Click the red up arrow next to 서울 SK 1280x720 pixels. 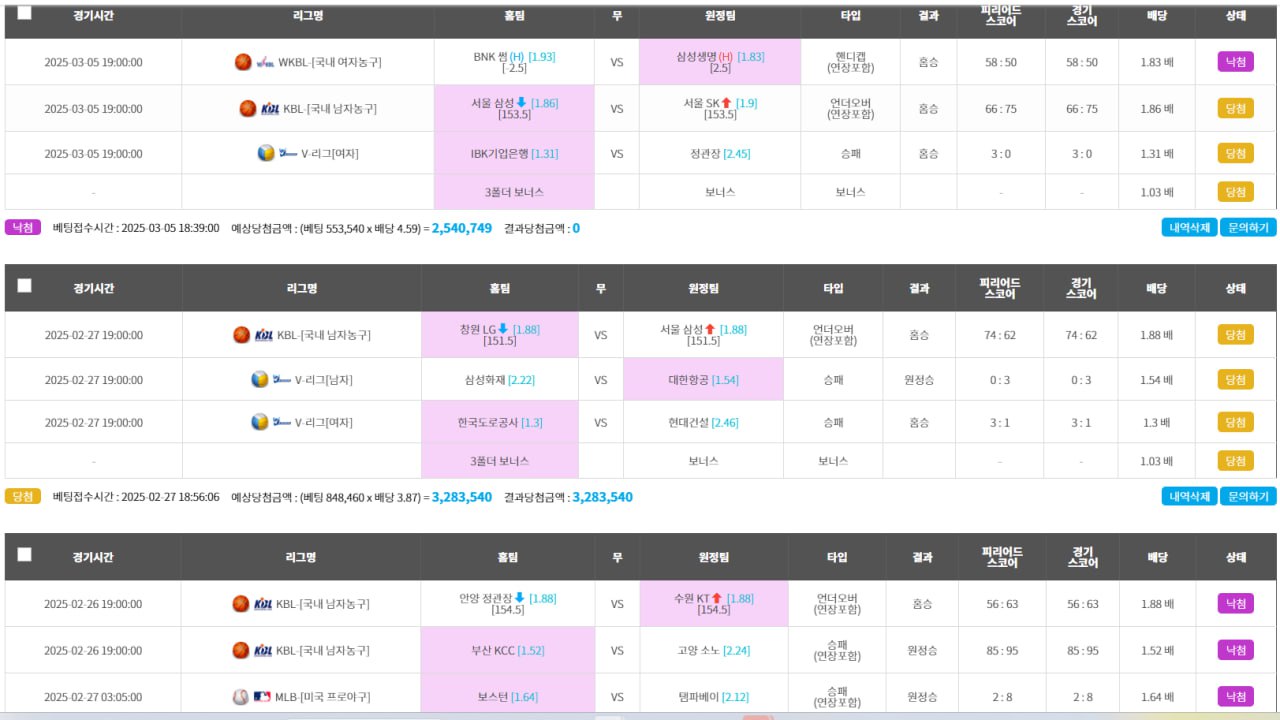pos(726,103)
